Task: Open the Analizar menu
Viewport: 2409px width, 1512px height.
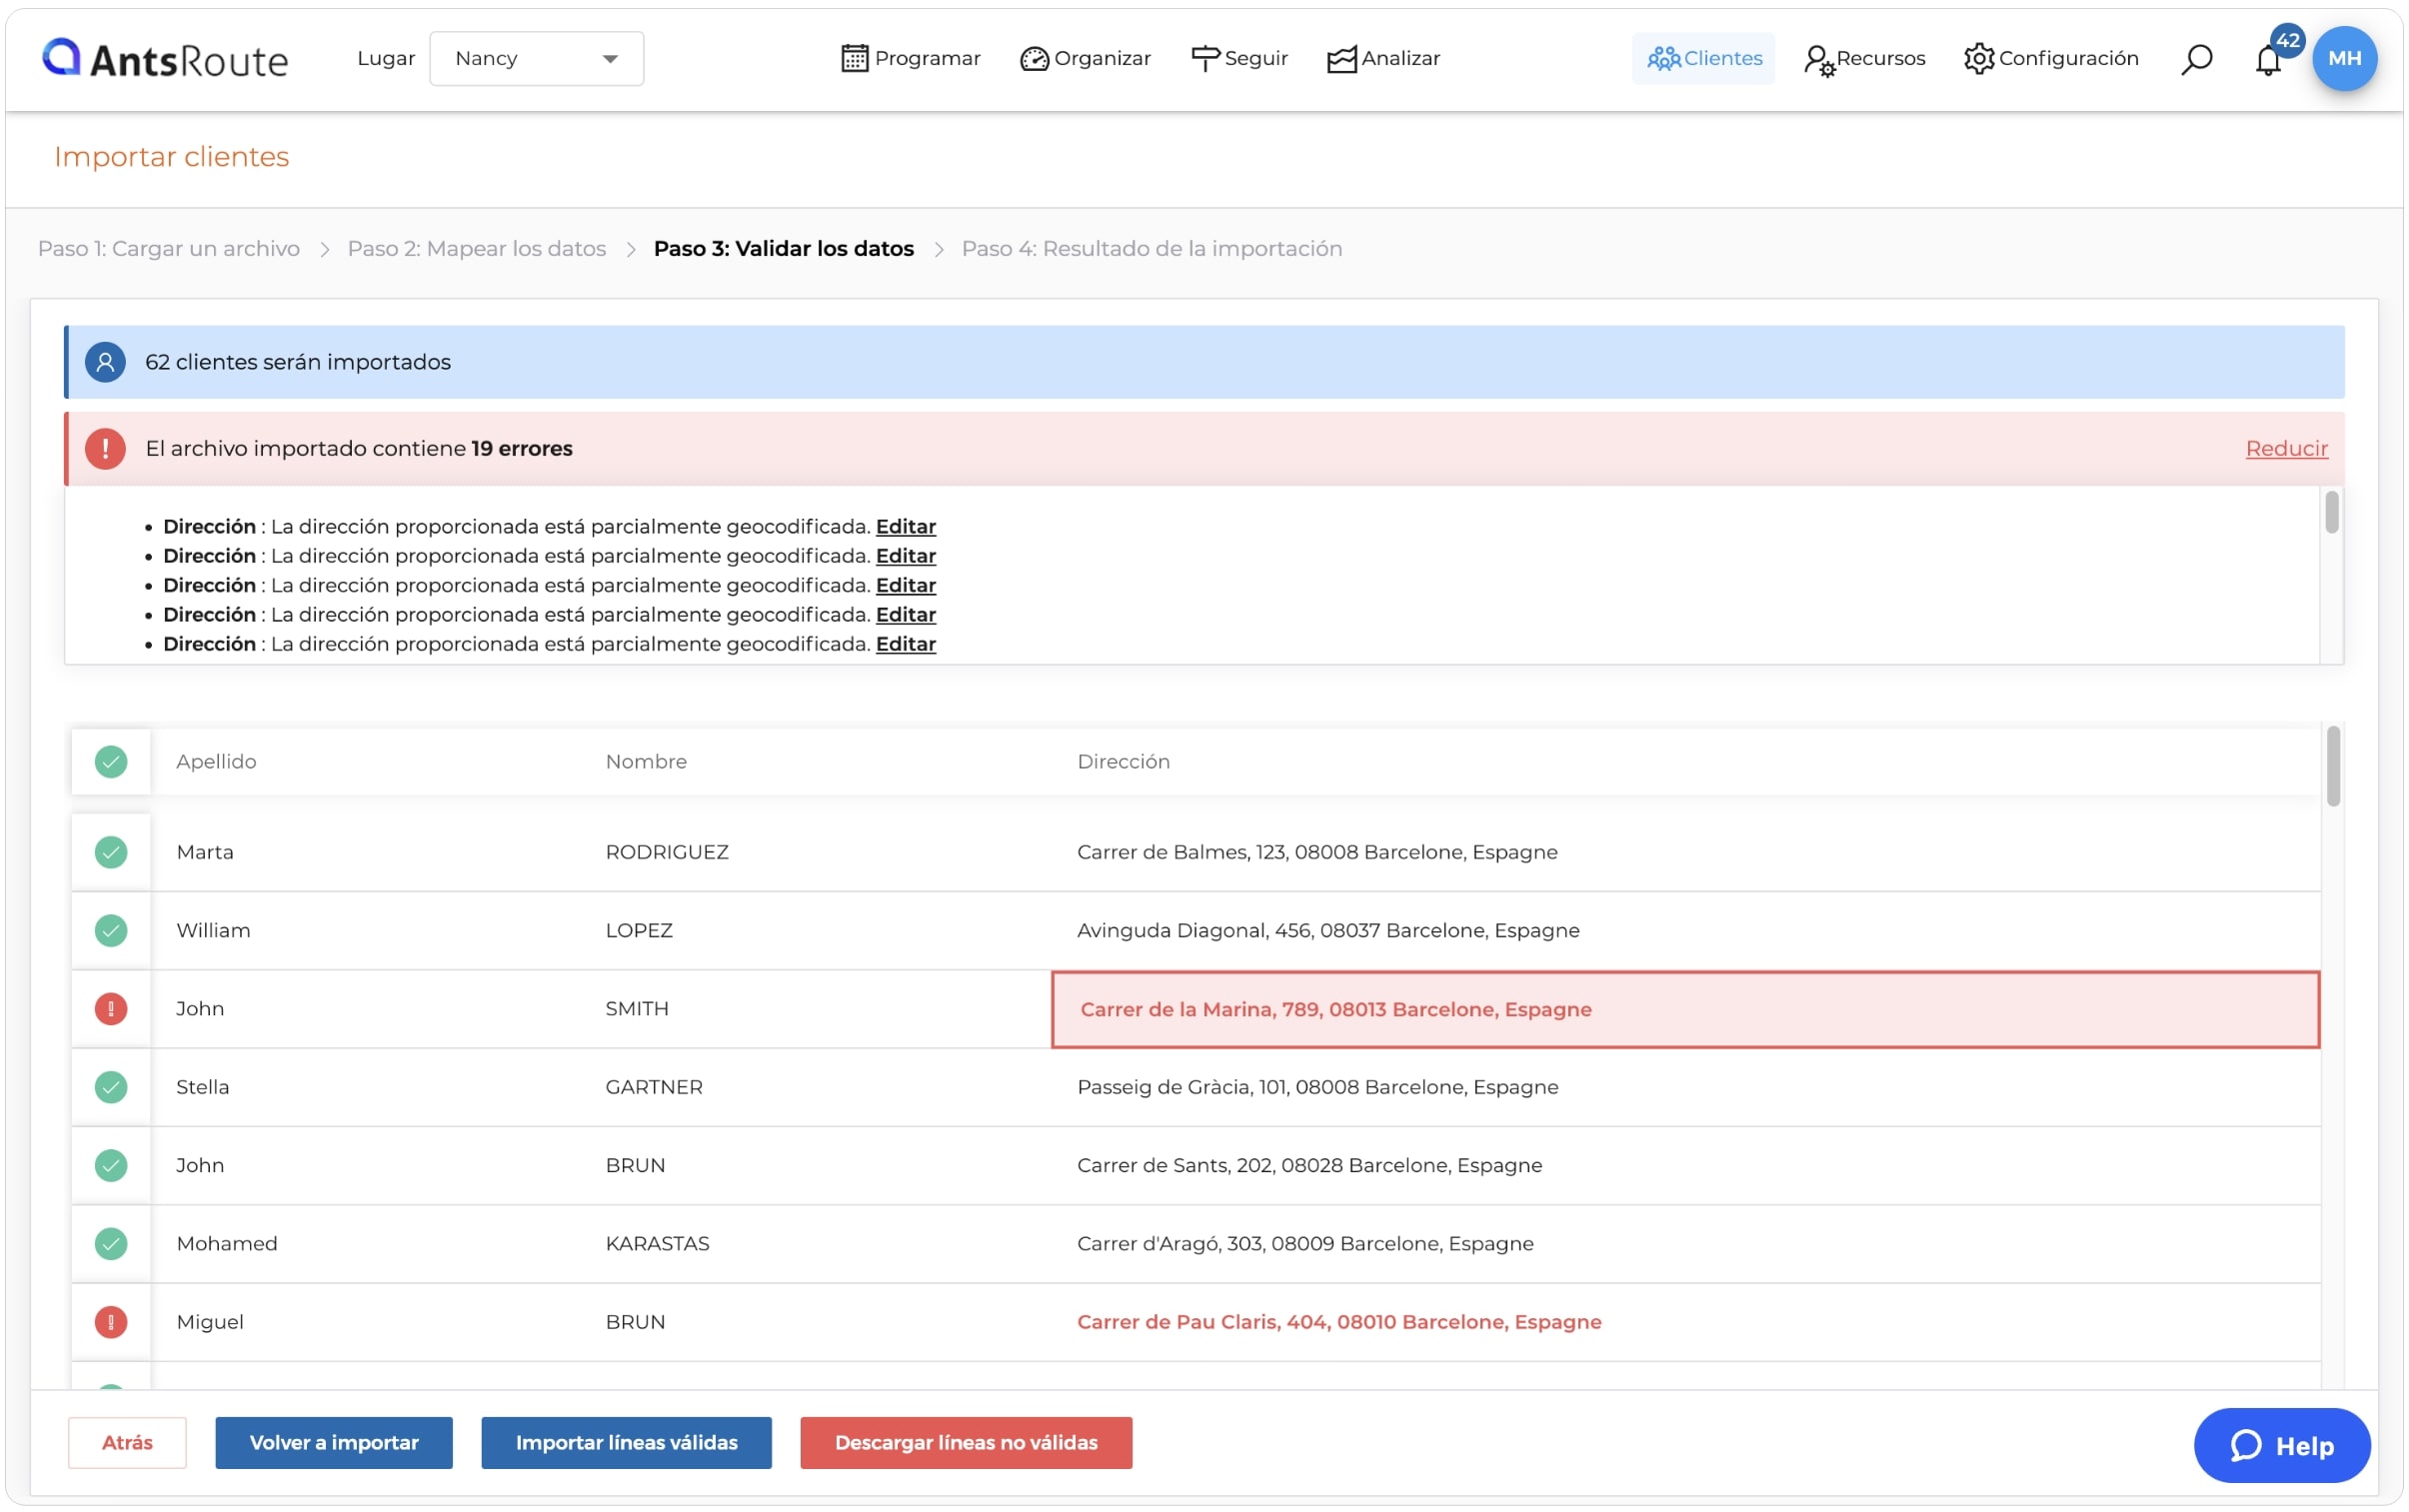Action: [x=1383, y=58]
